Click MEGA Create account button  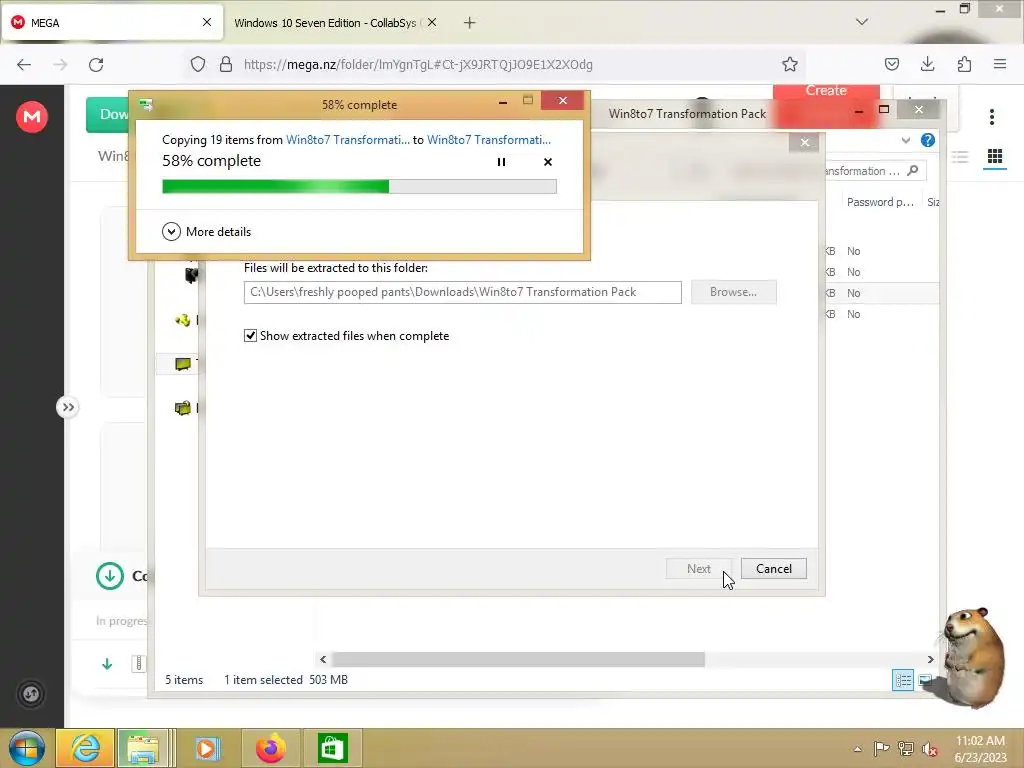[x=826, y=93]
